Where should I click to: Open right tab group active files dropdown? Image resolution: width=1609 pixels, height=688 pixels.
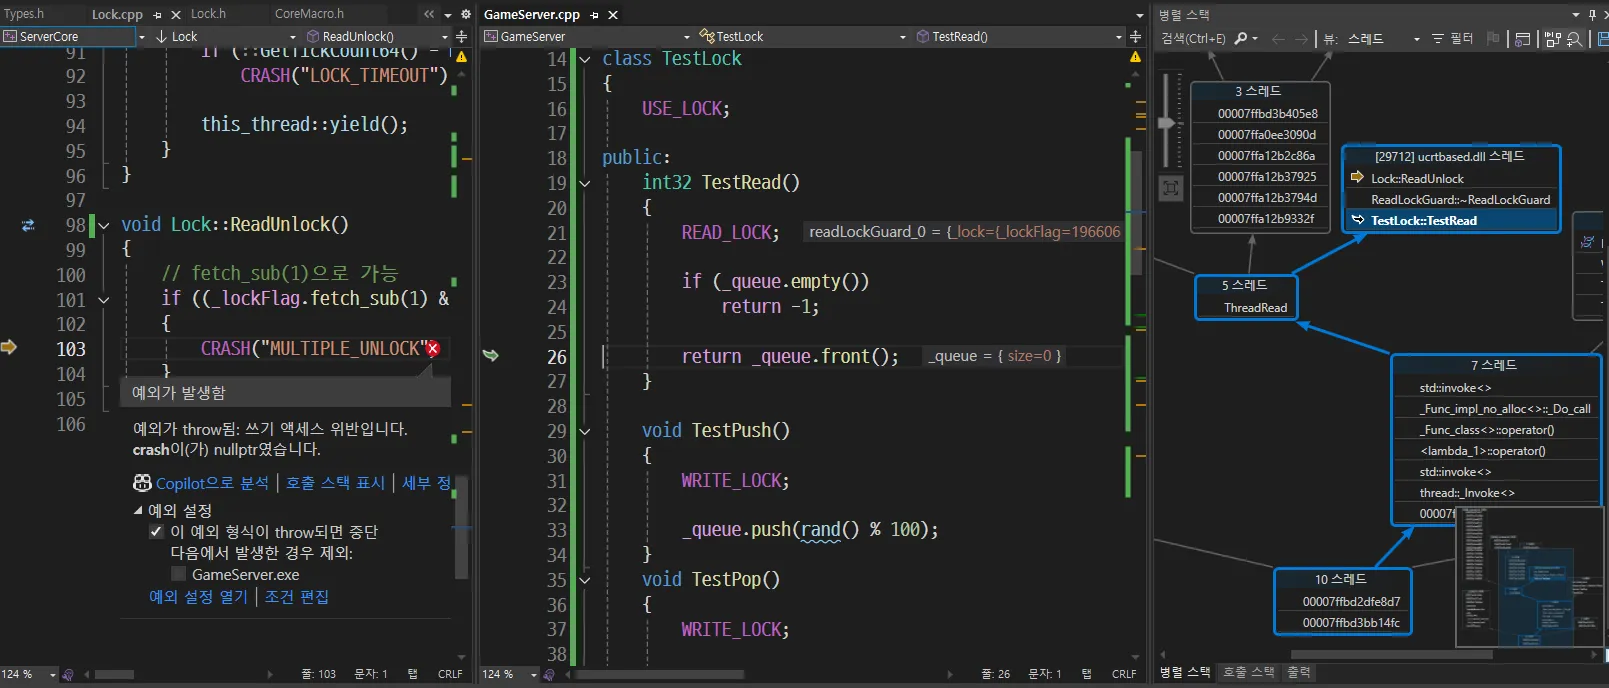coord(1139,15)
